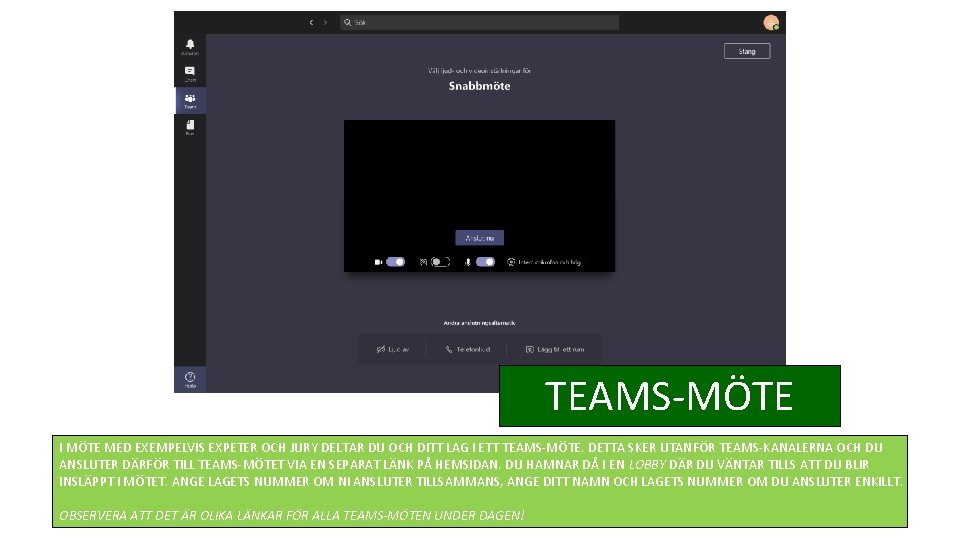Choose the Lägg till ett rum option
The height and width of the screenshot is (540, 960).
555,350
